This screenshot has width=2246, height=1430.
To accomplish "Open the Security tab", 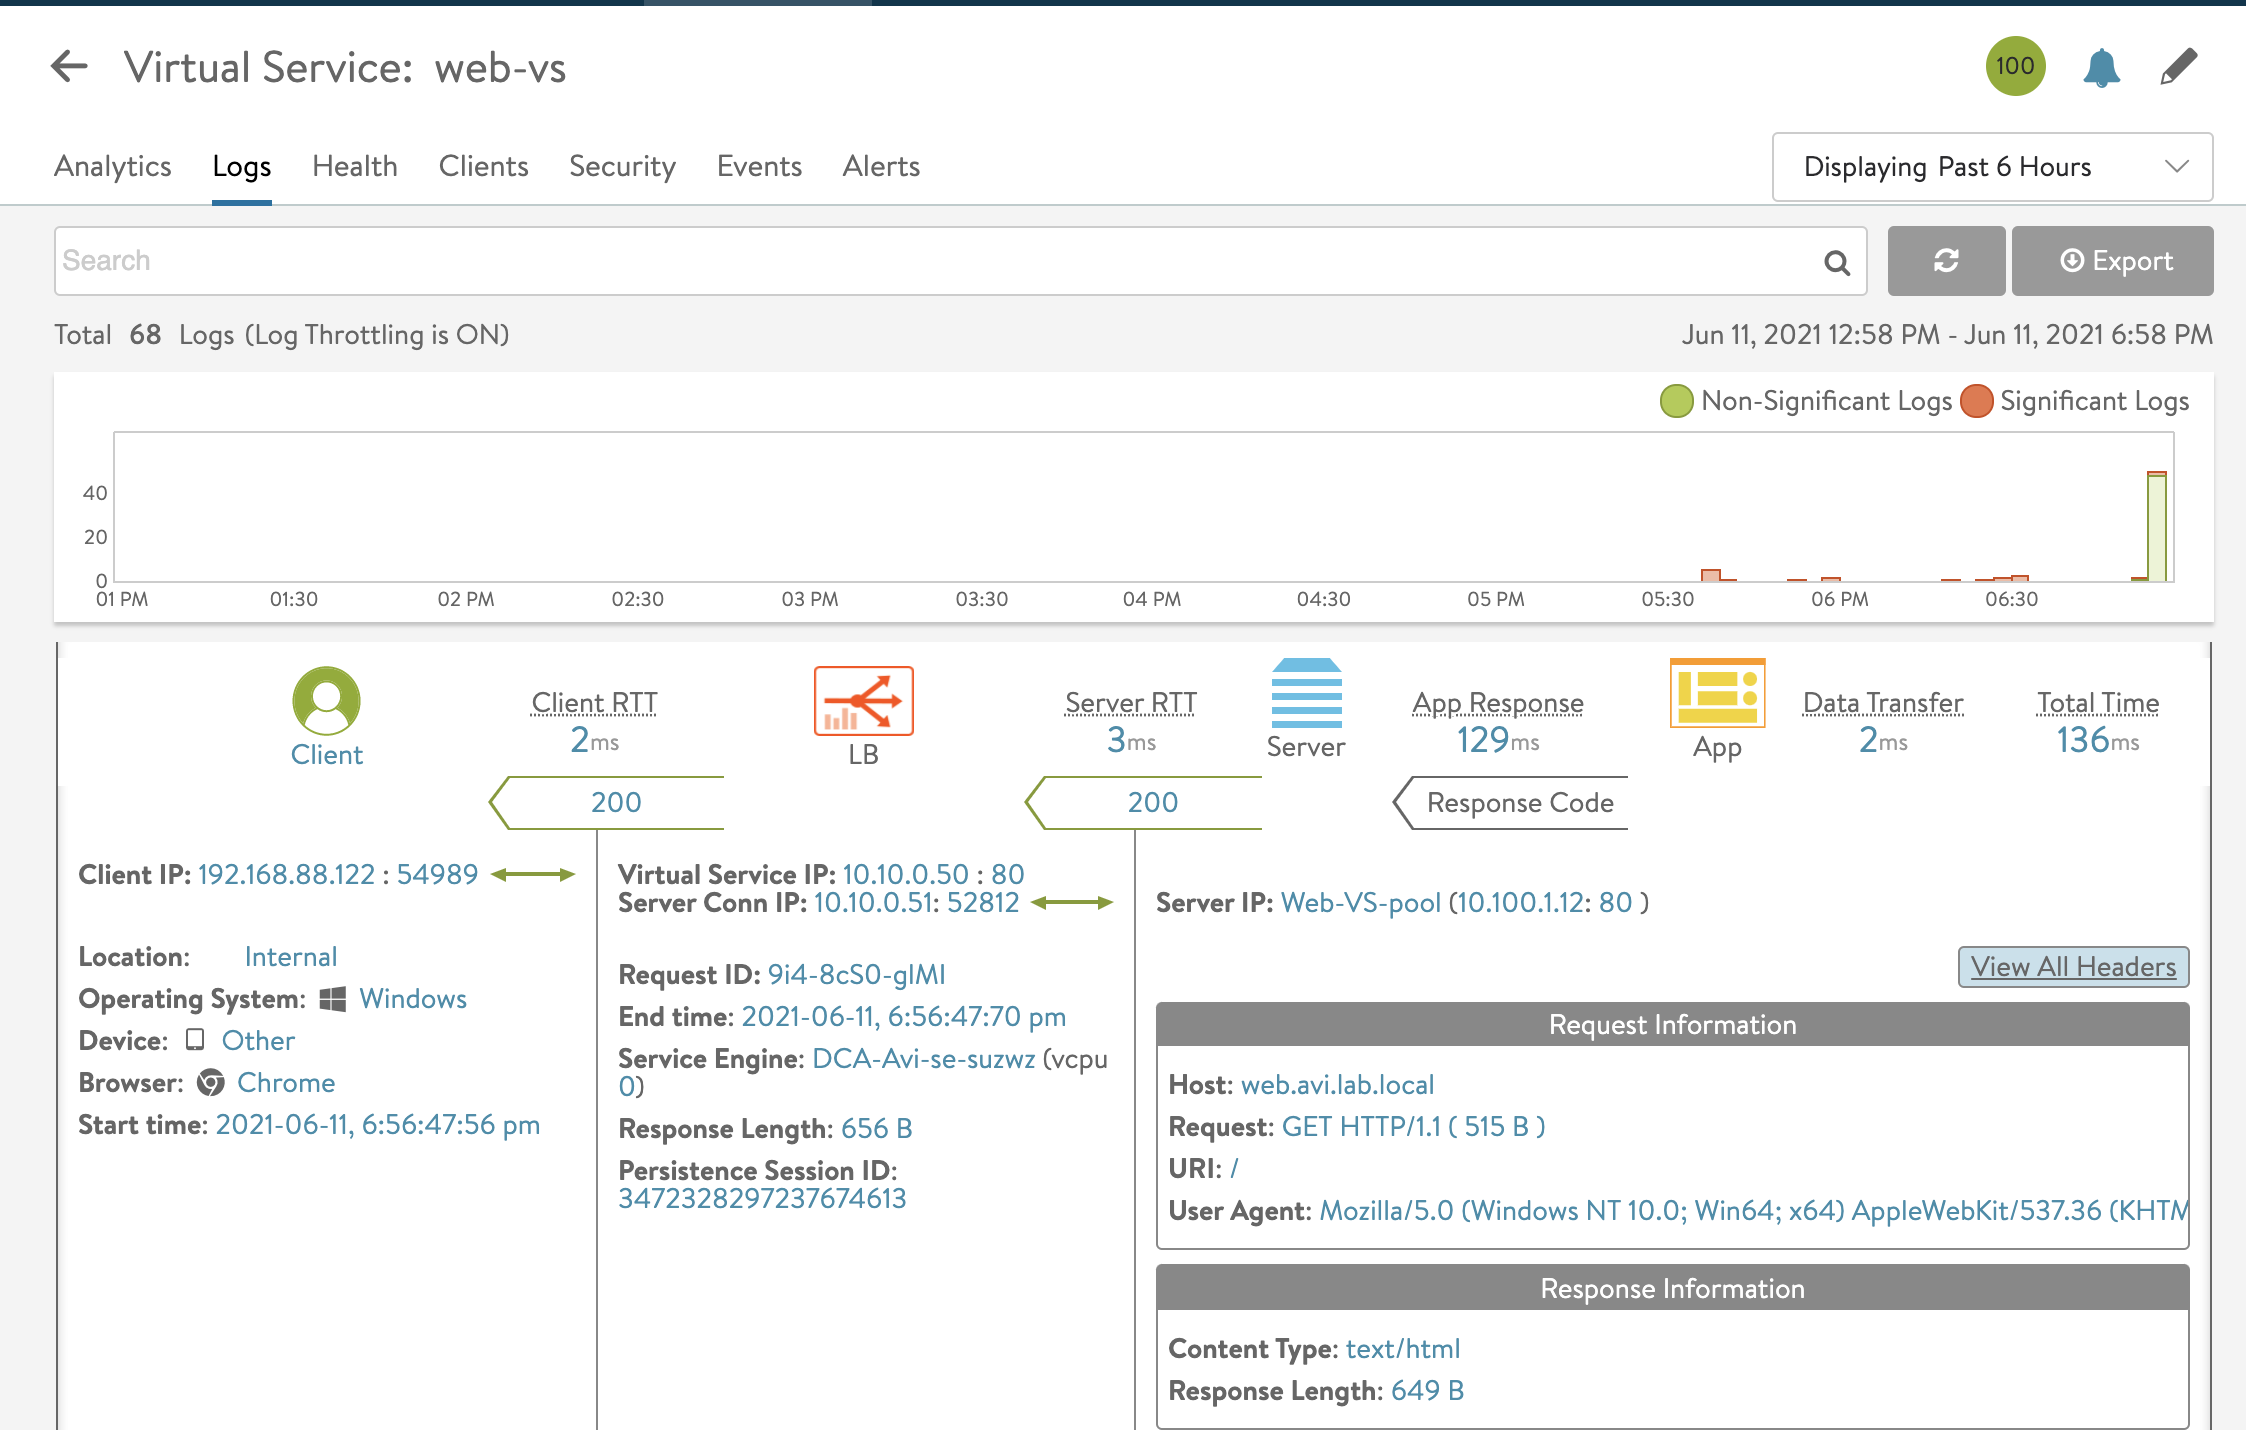I will [x=622, y=166].
